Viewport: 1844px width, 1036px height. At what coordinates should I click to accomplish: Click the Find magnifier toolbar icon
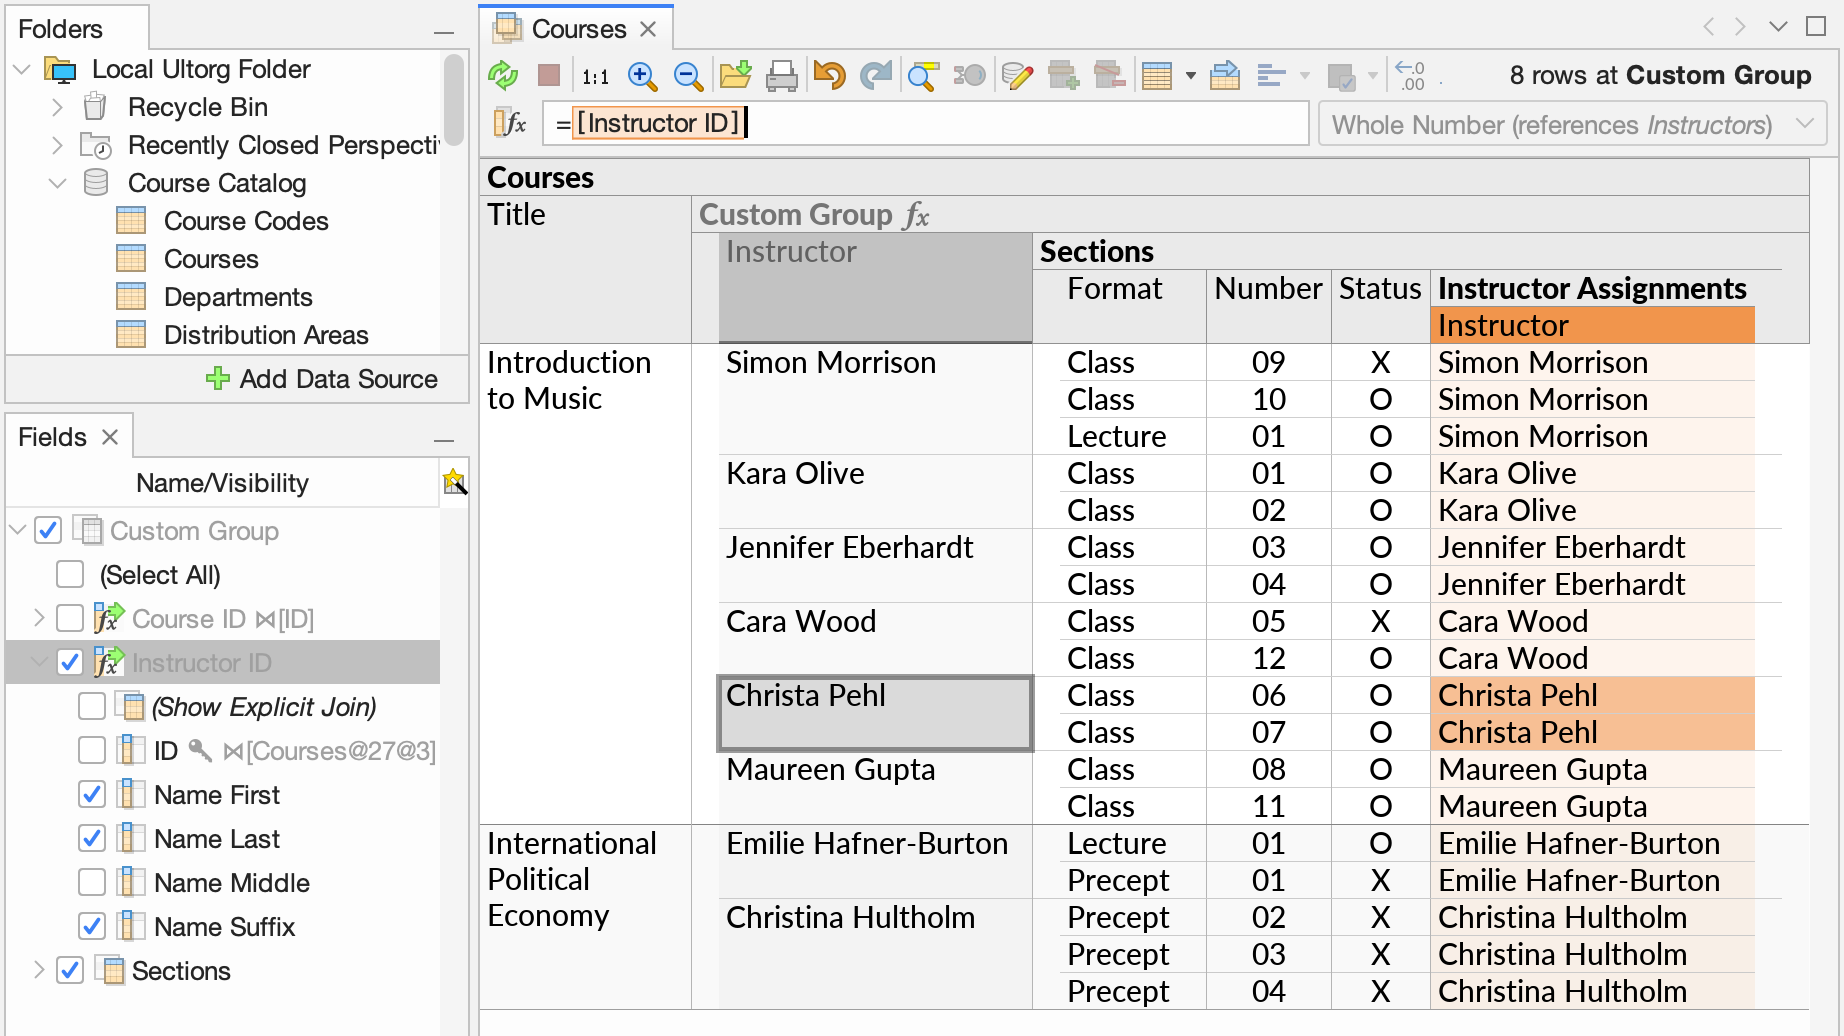[x=923, y=75]
